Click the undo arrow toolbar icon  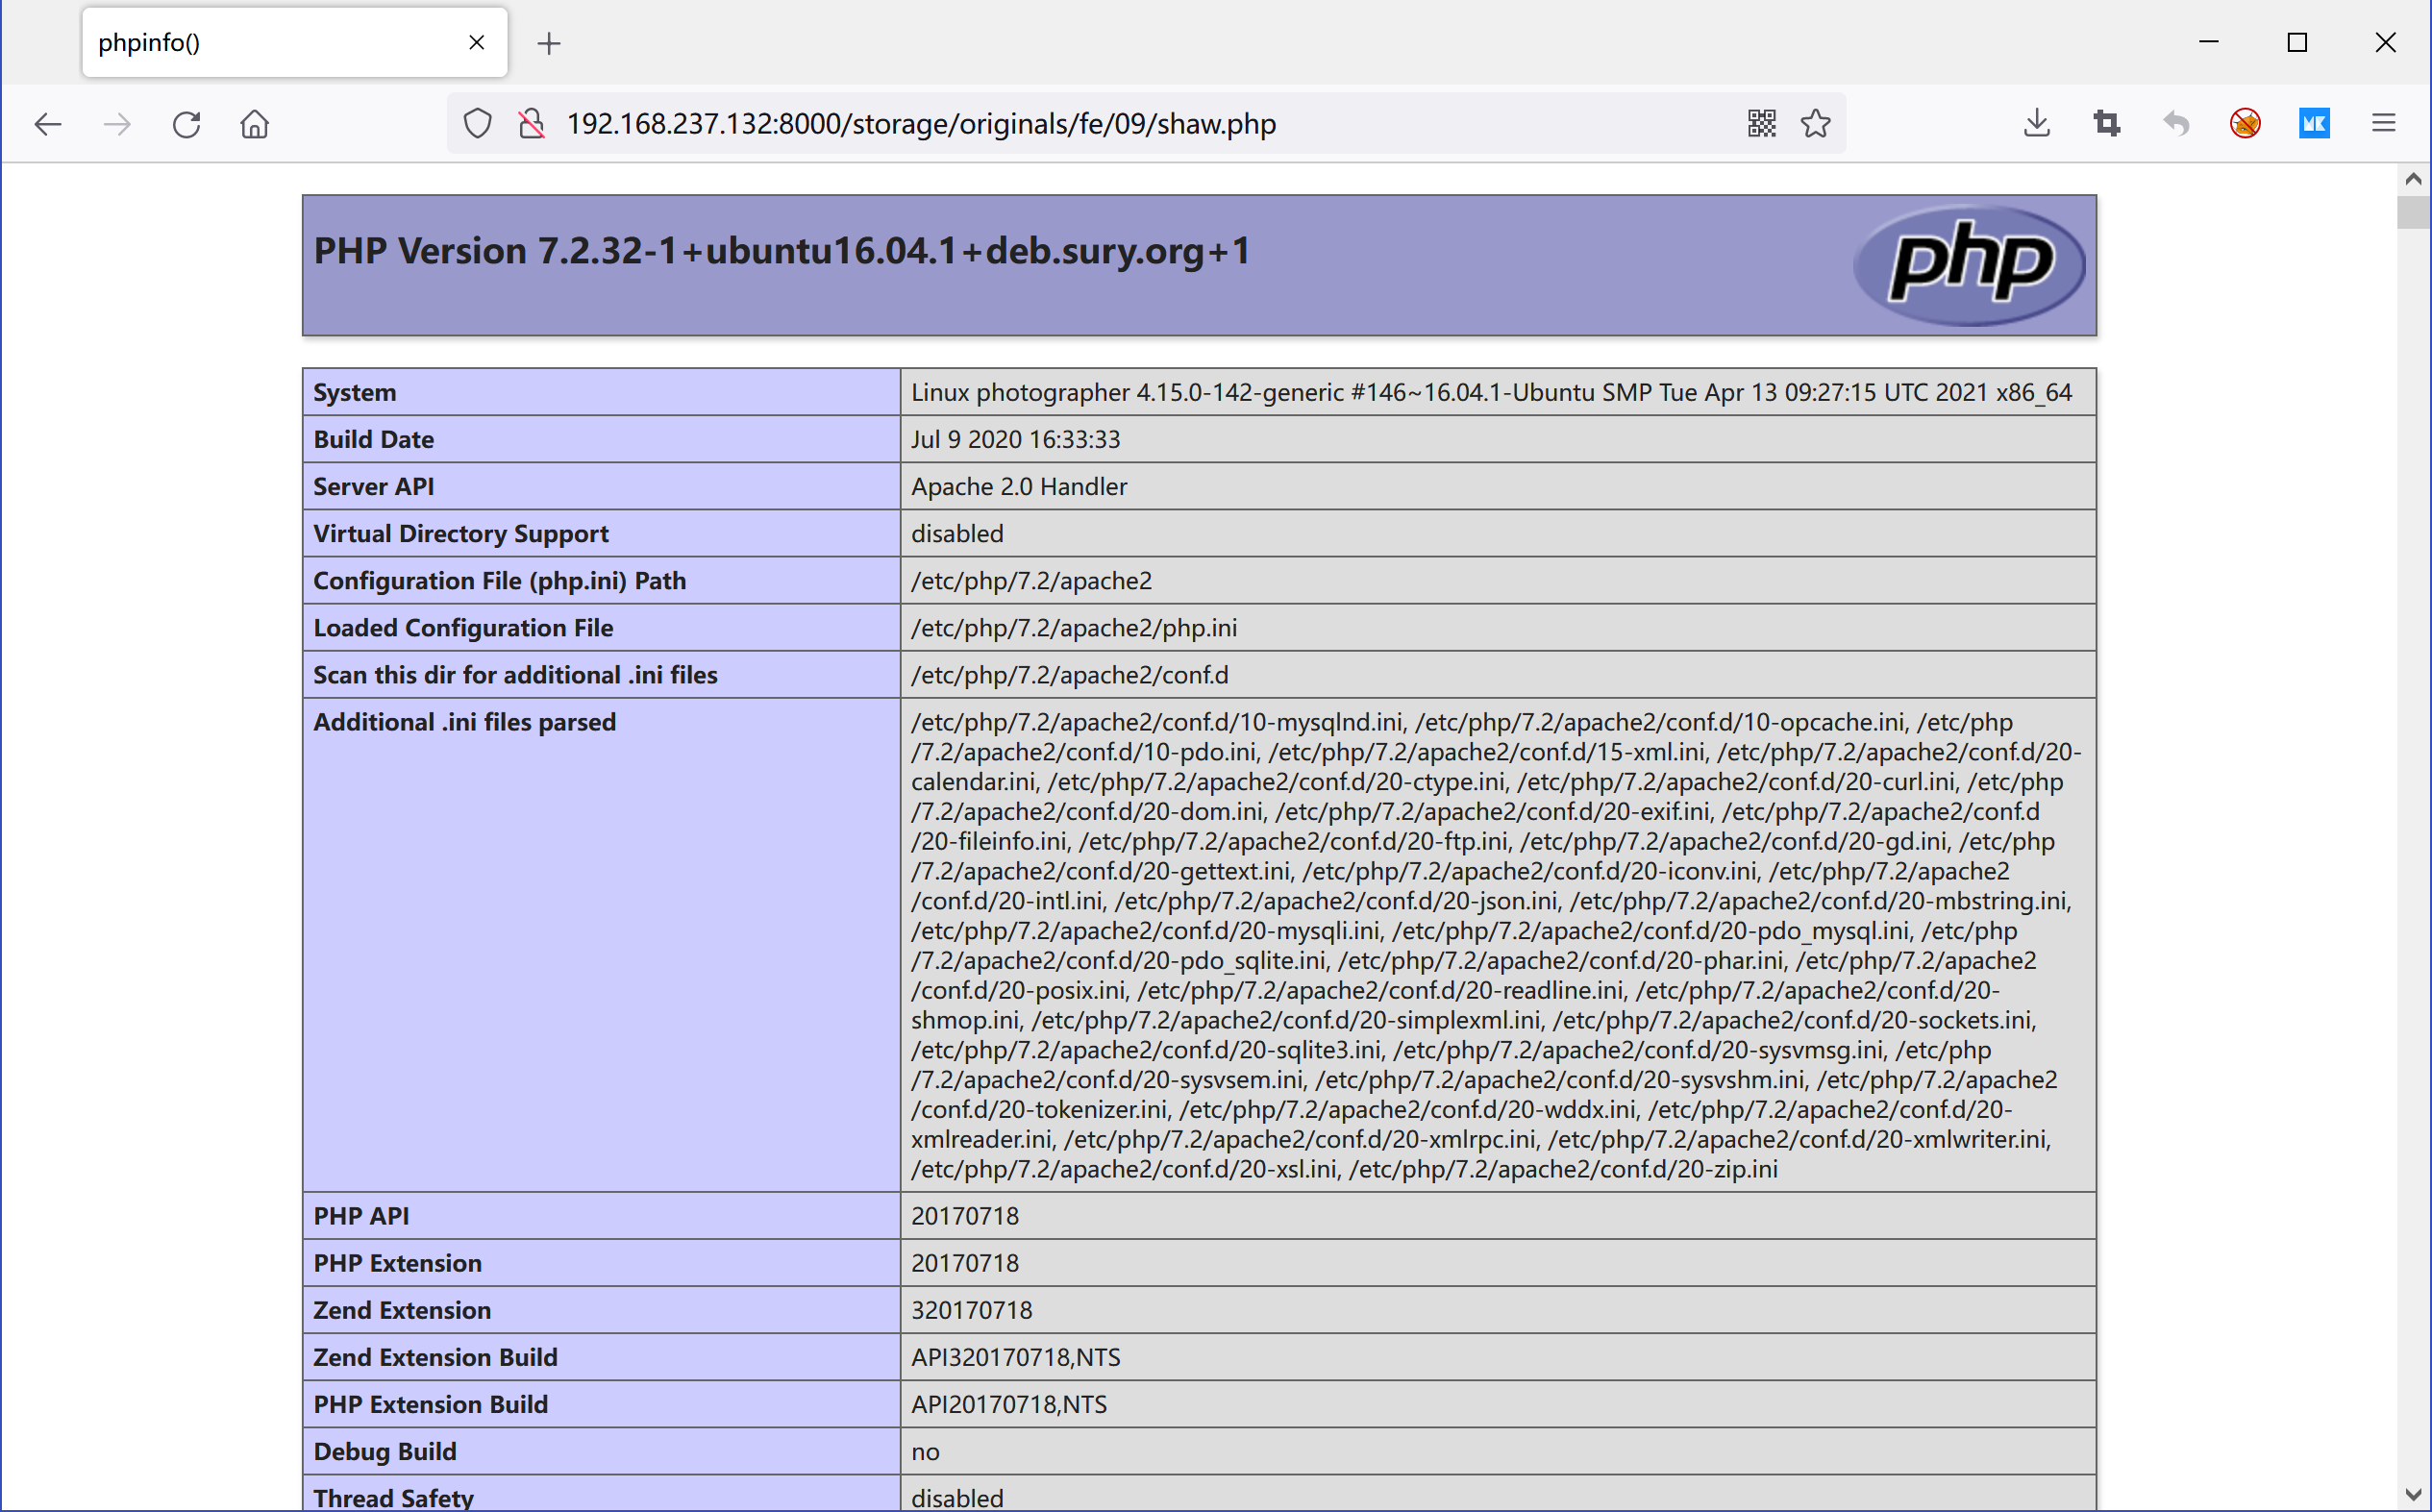2176,124
